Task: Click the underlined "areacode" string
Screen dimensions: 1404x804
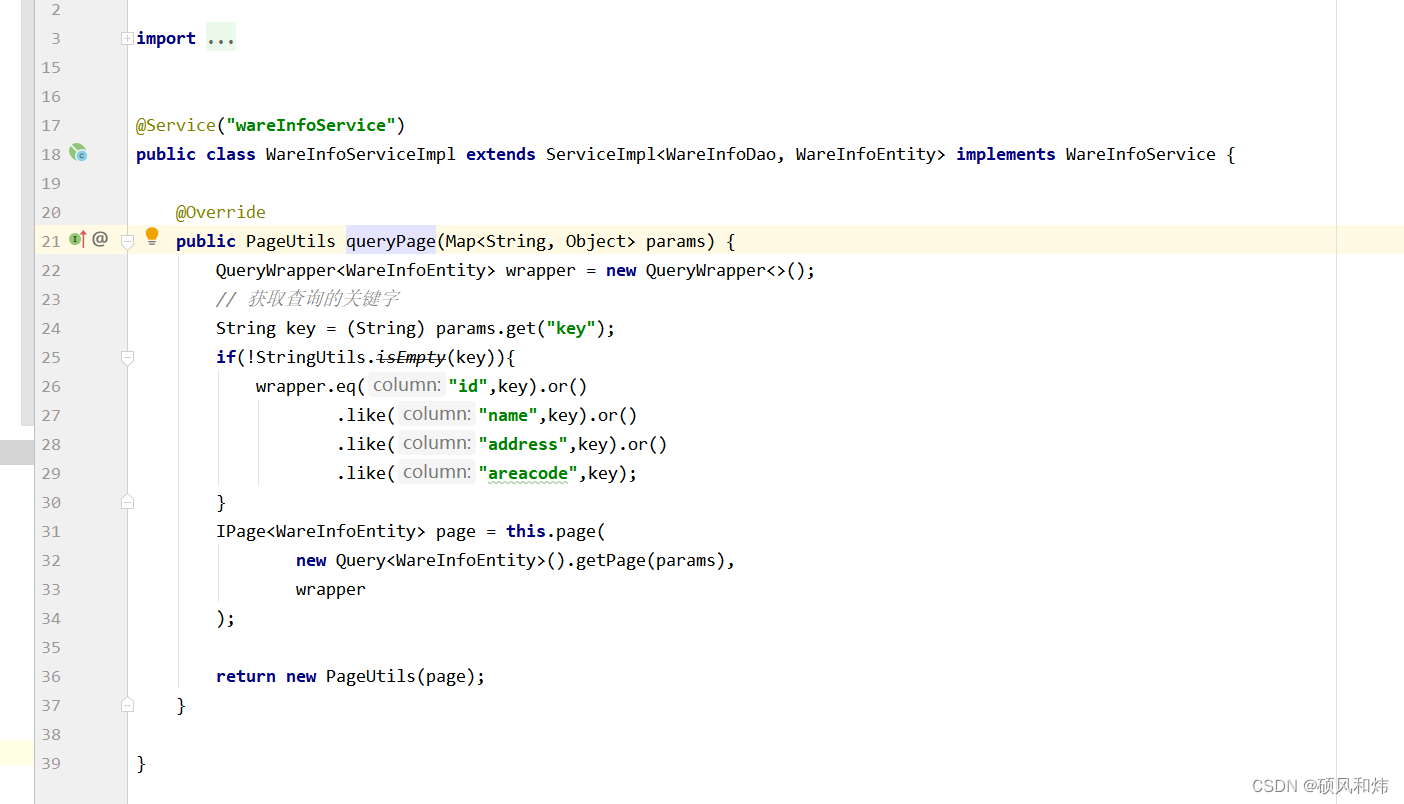Action: click(x=528, y=473)
